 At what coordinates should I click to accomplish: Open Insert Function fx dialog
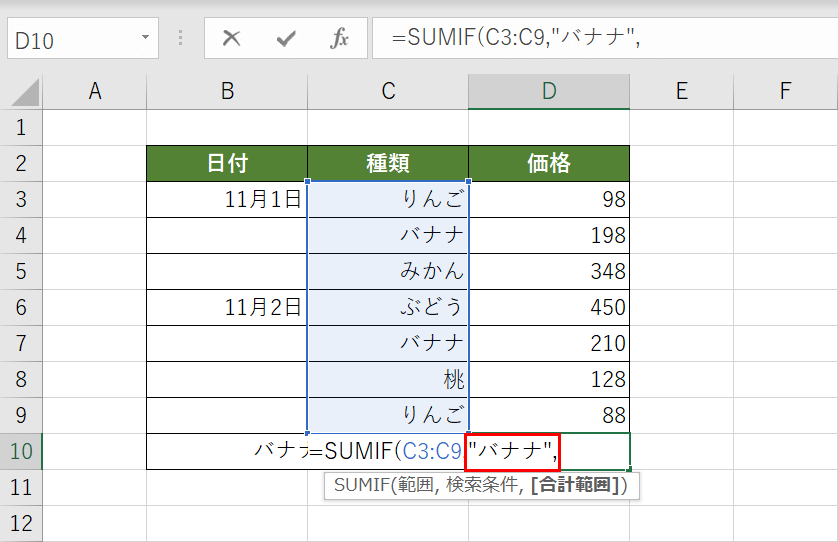pyautogui.click(x=340, y=39)
